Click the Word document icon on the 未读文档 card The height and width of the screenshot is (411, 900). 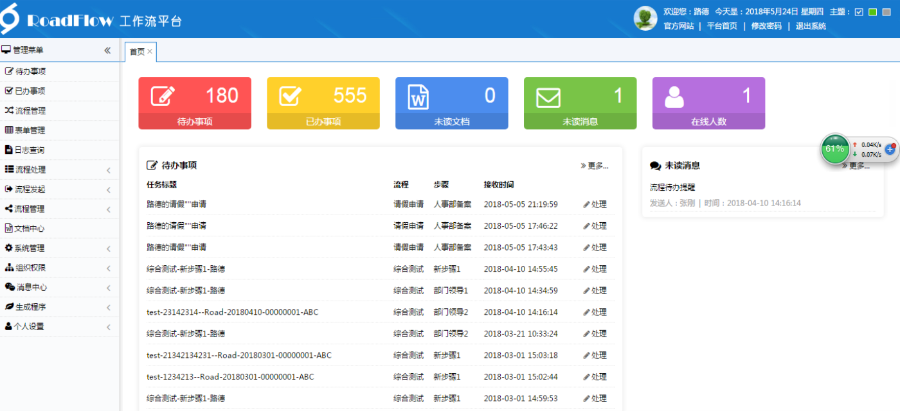418,96
